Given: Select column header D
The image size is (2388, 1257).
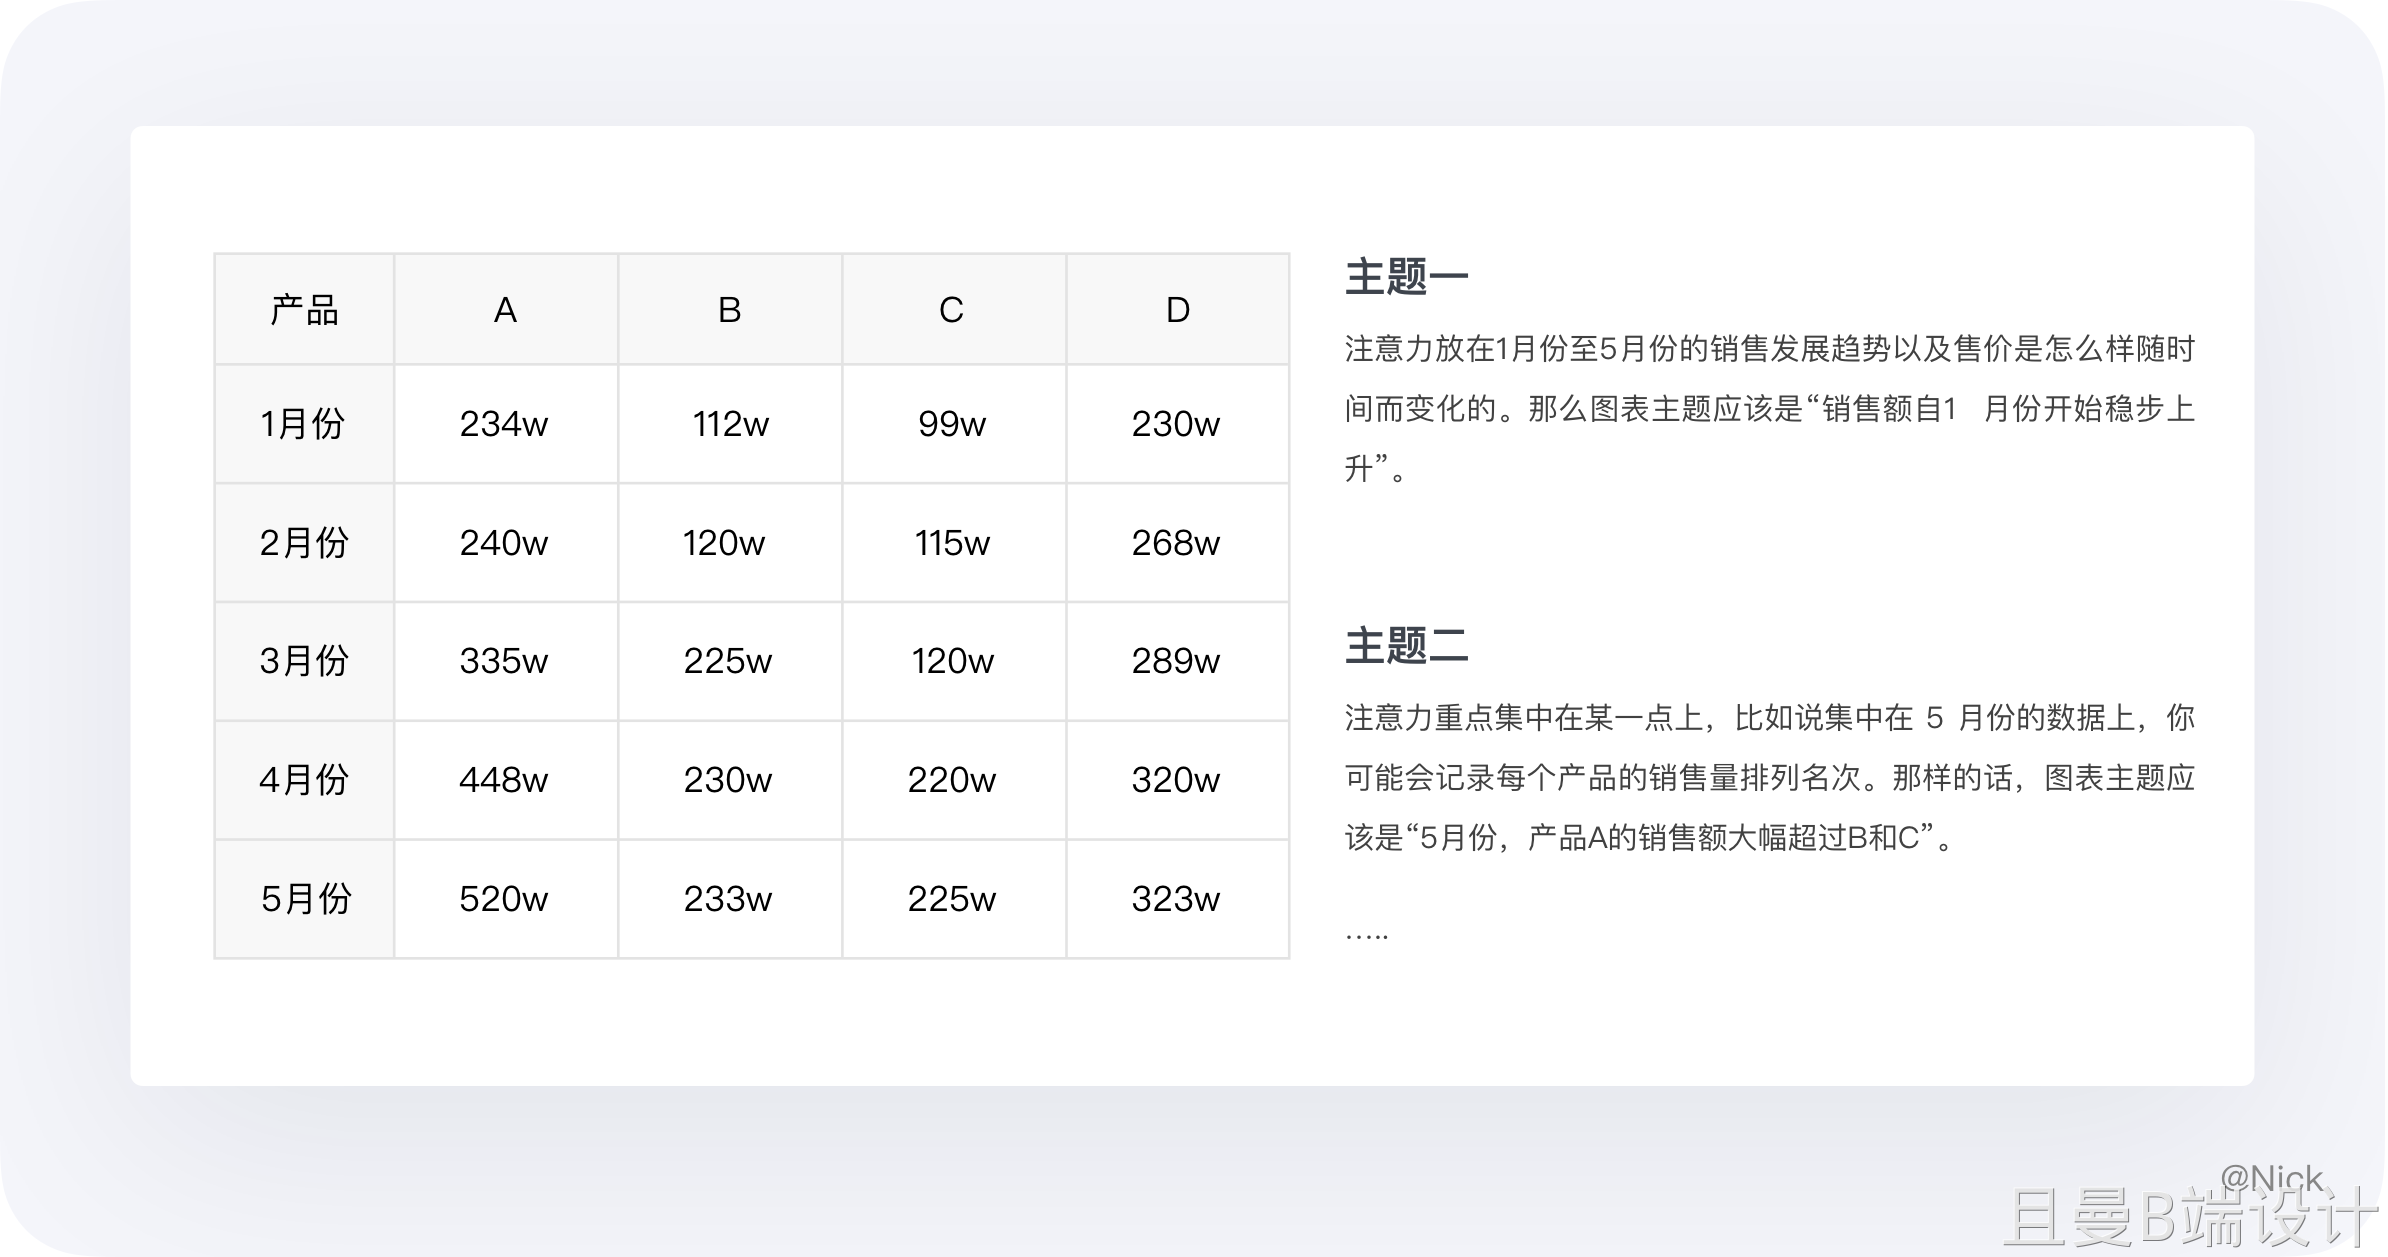Looking at the screenshot, I should (1178, 310).
